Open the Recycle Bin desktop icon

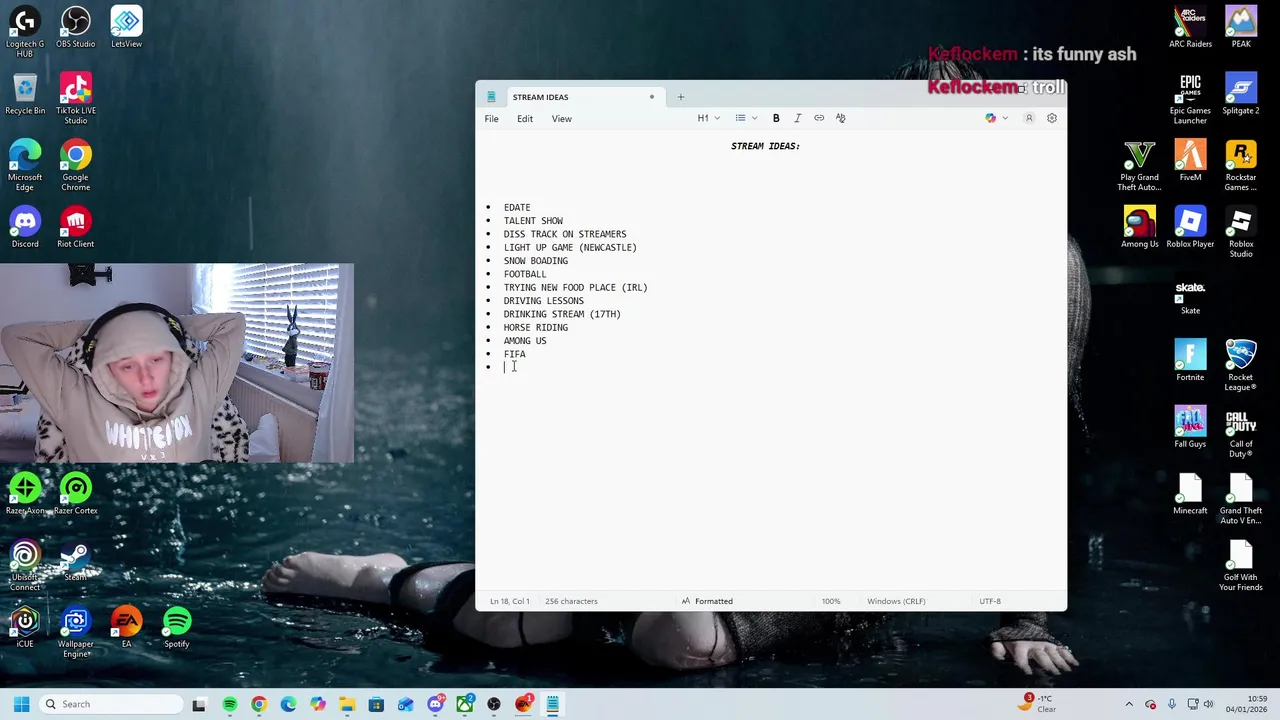25,95
